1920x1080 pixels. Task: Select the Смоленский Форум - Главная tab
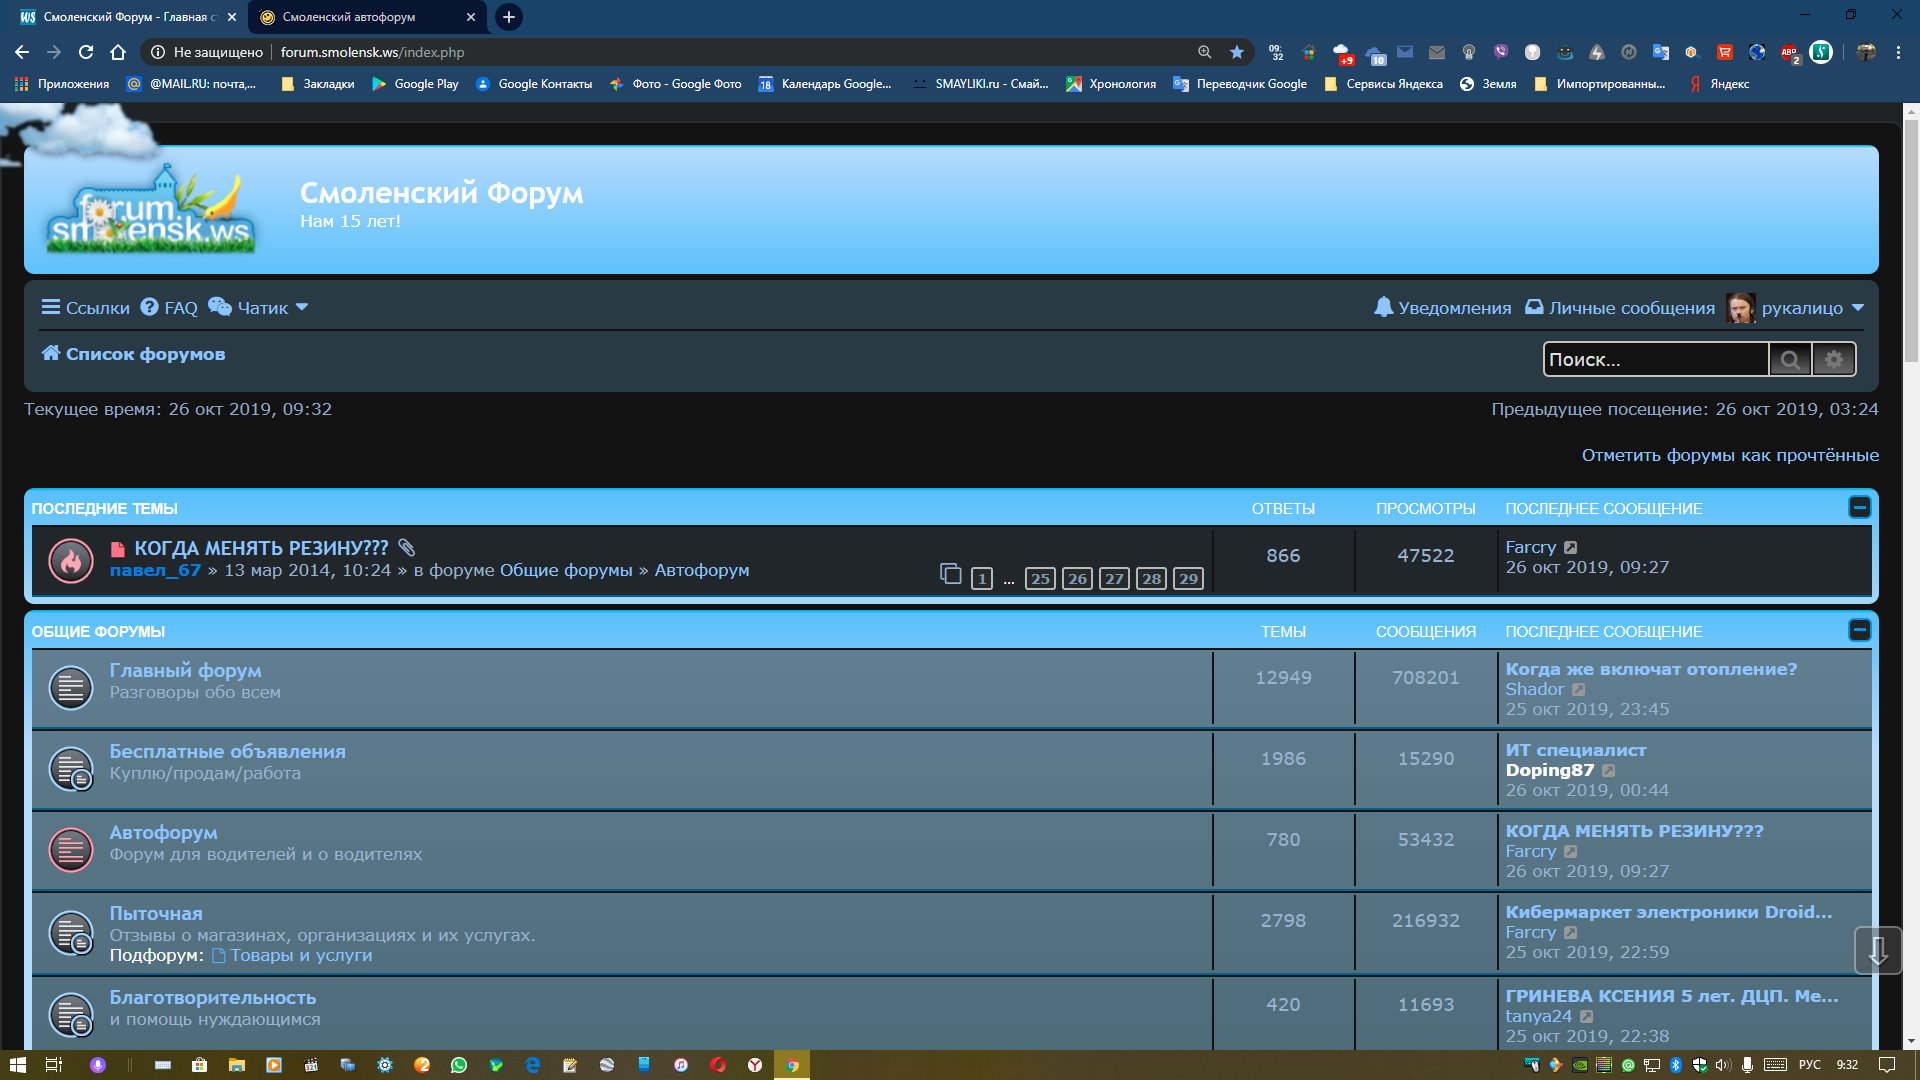pyautogui.click(x=128, y=17)
